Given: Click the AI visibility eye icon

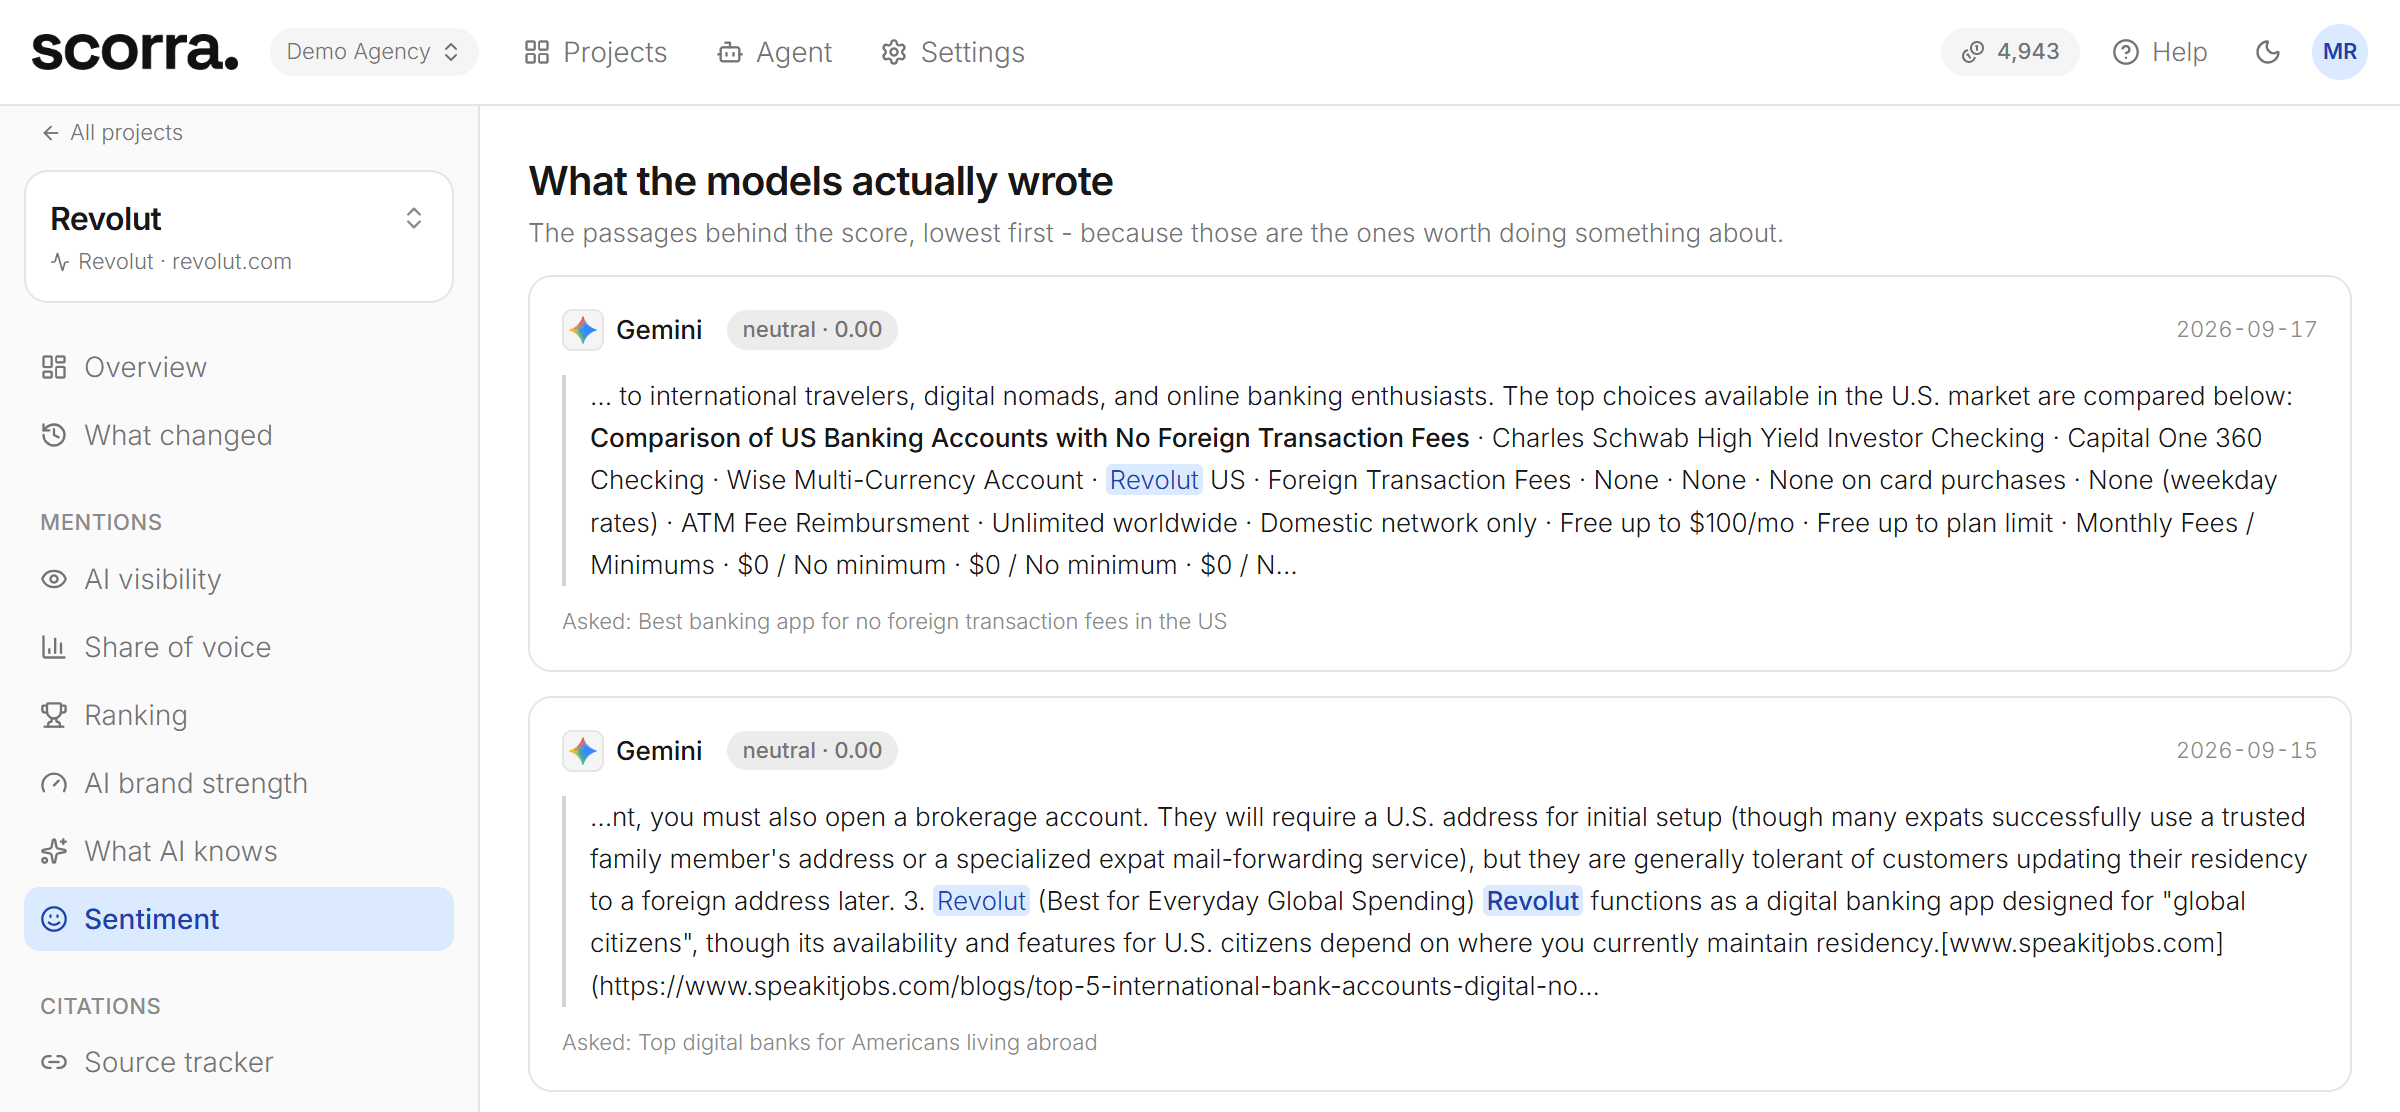Looking at the screenshot, I should coord(54,579).
